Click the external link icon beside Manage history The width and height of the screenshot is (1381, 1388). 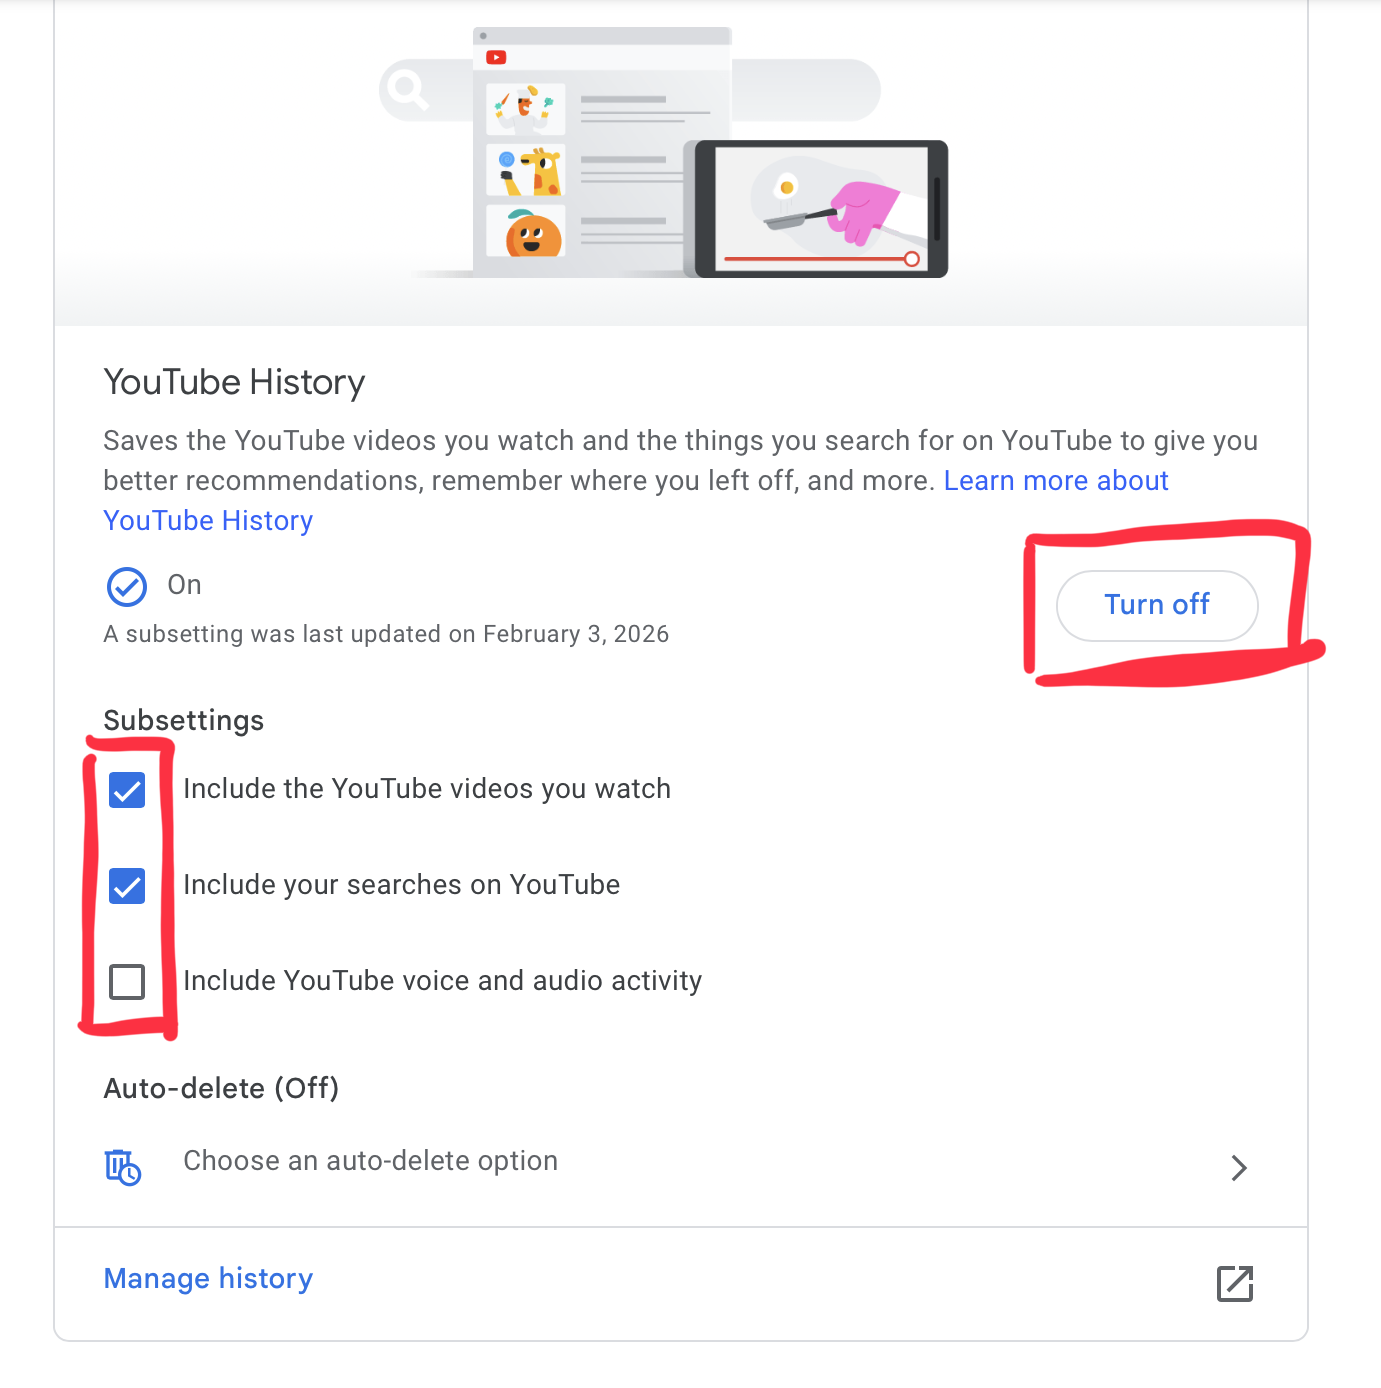tap(1235, 1283)
